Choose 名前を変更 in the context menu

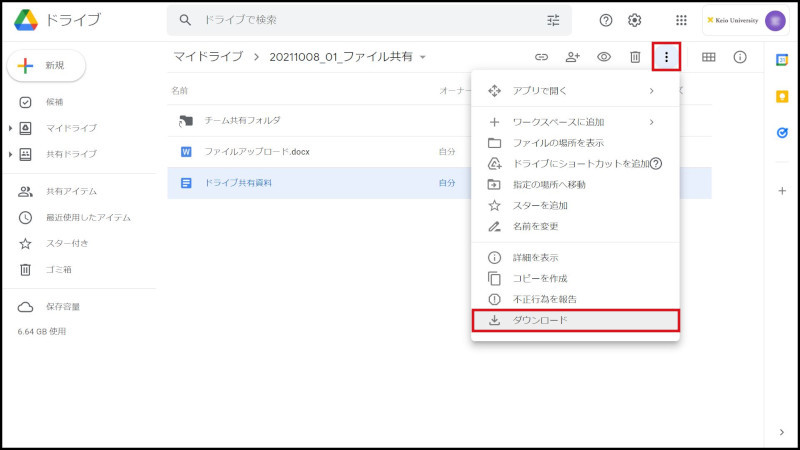(x=535, y=226)
